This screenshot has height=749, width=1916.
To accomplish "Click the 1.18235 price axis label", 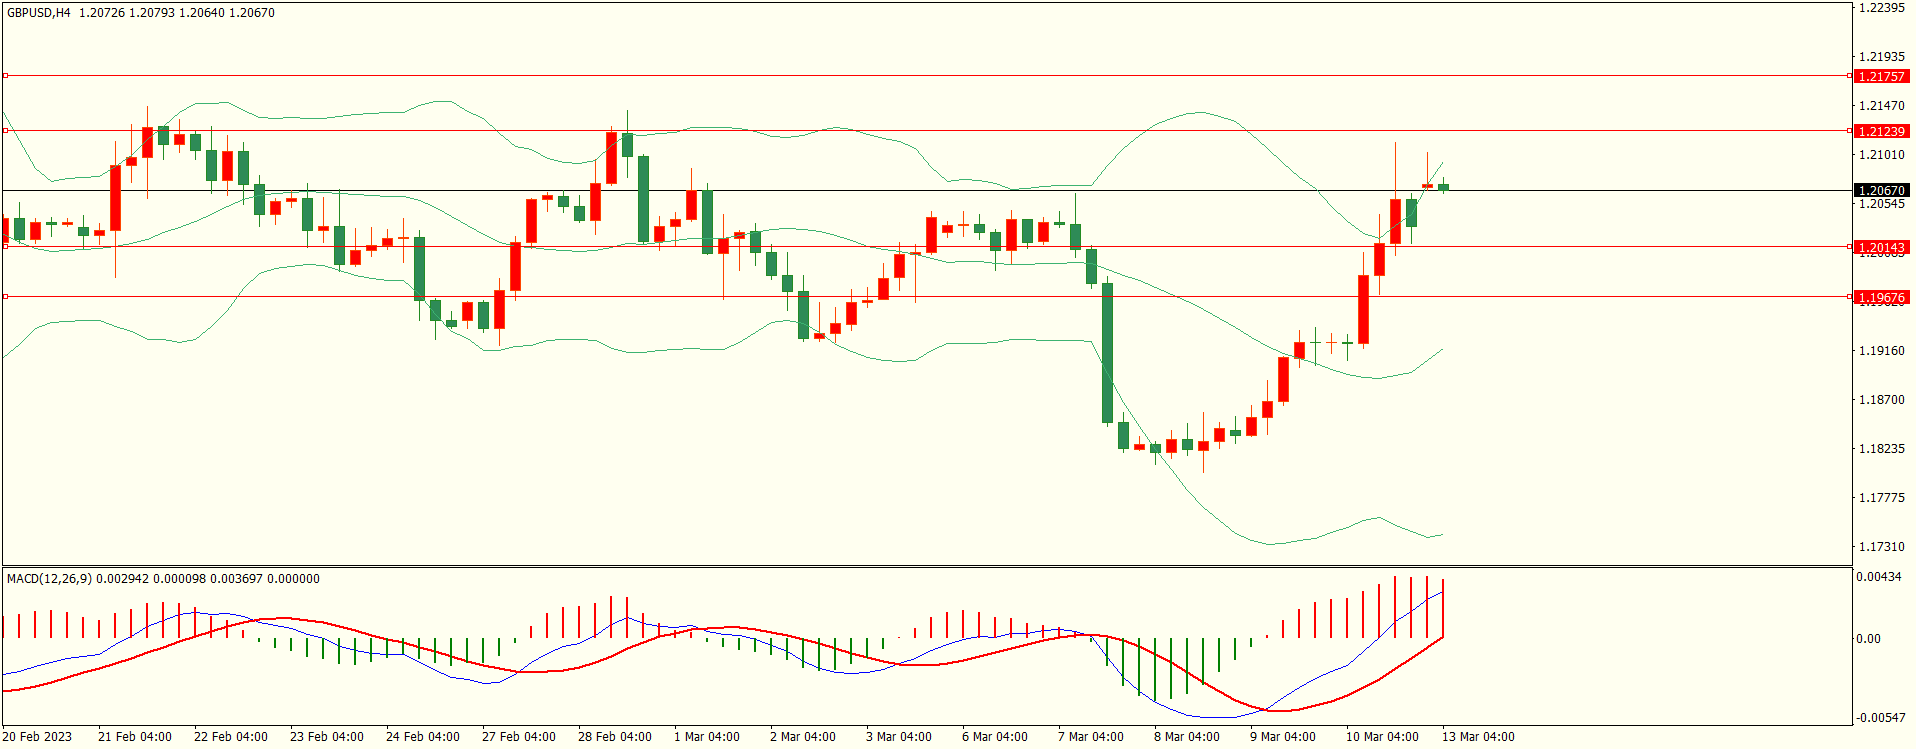I will click(1881, 449).
